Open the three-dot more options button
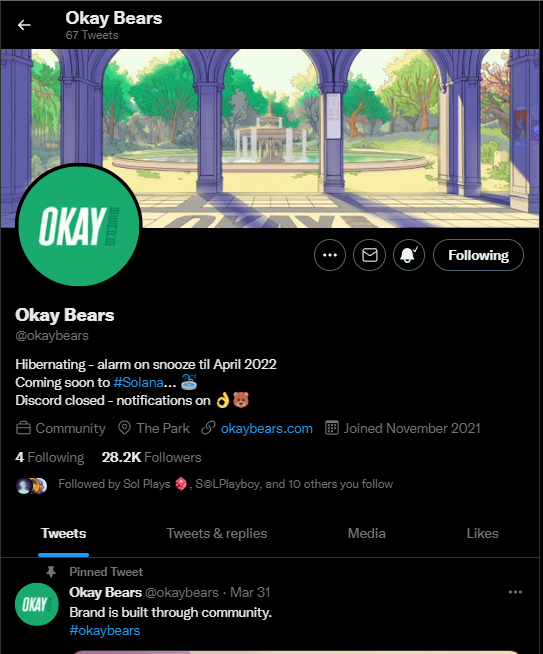This screenshot has width=543, height=654. point(330,255)
